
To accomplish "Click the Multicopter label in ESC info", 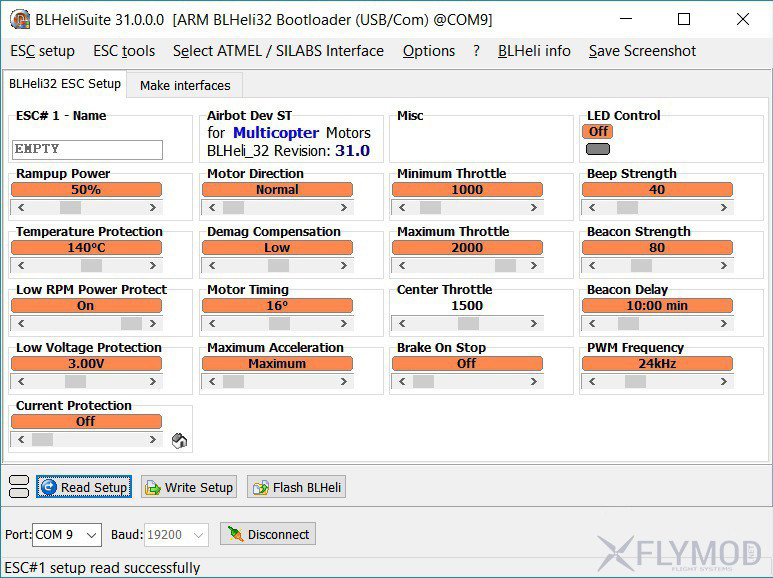I will [276, 133].
